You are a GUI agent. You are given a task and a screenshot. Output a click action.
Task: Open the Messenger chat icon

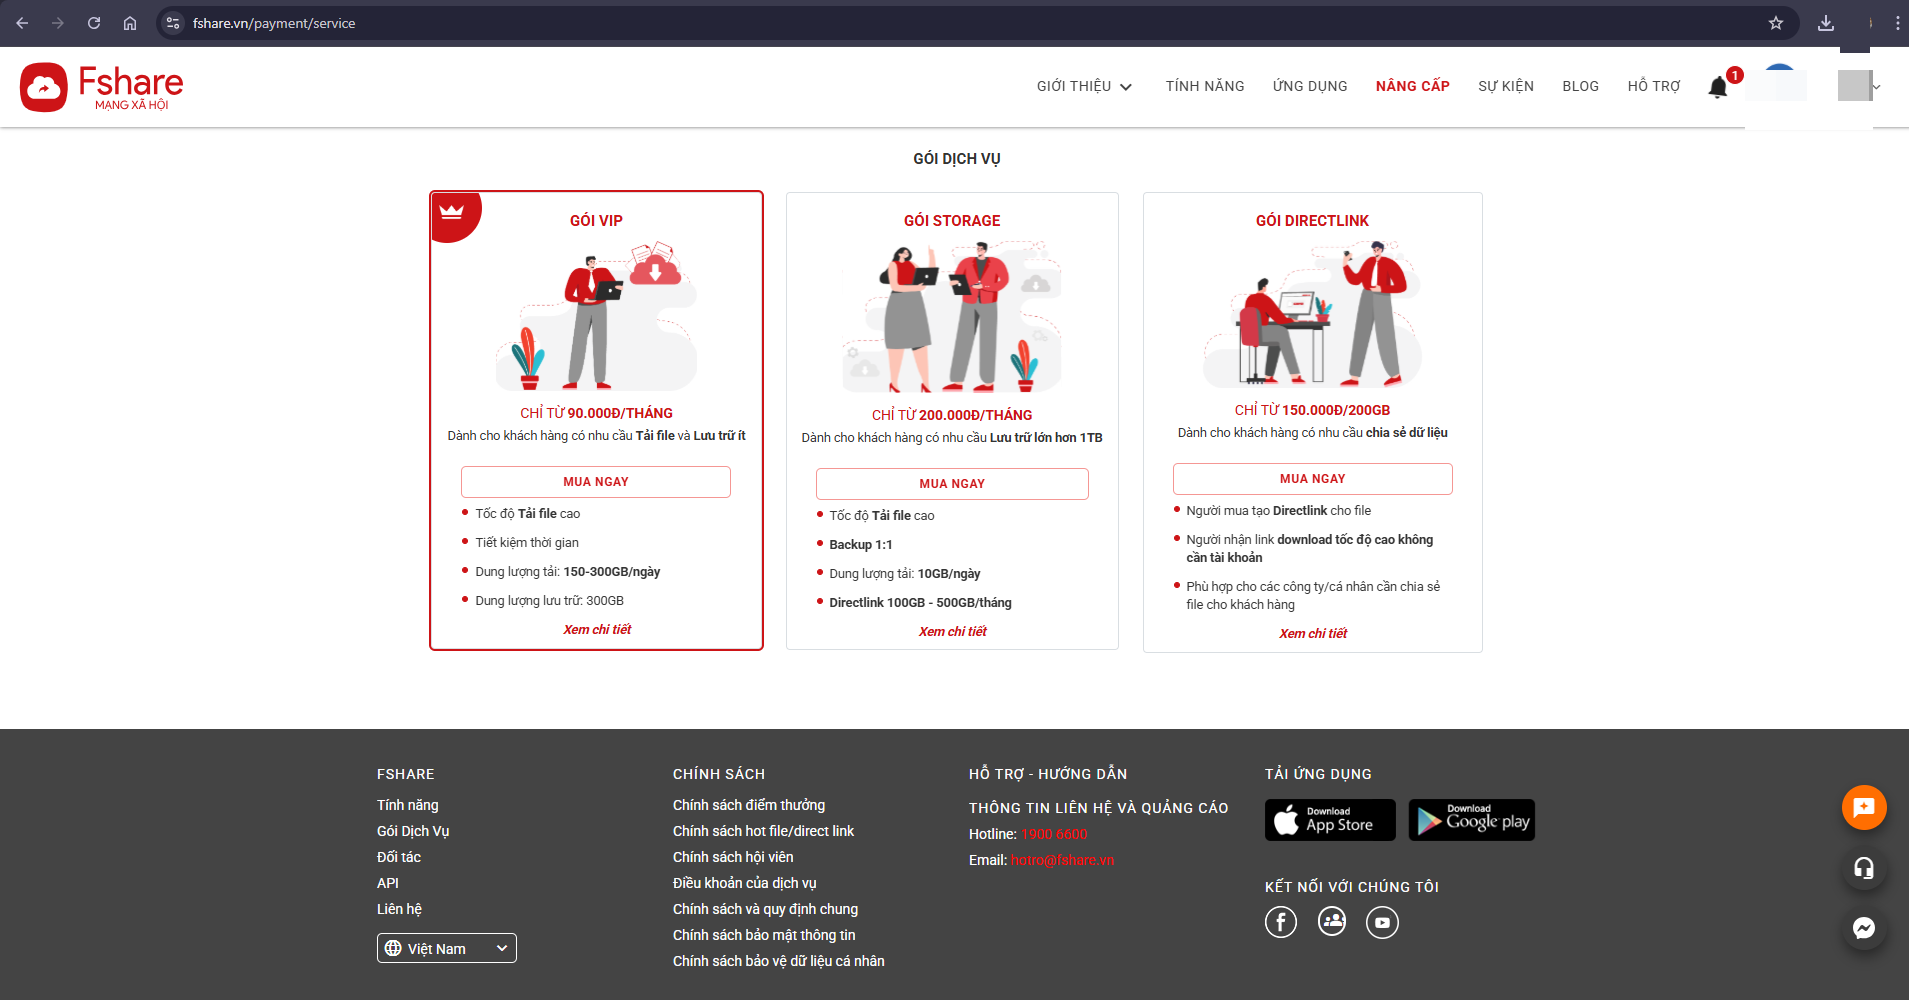(x=1864, y=928)
